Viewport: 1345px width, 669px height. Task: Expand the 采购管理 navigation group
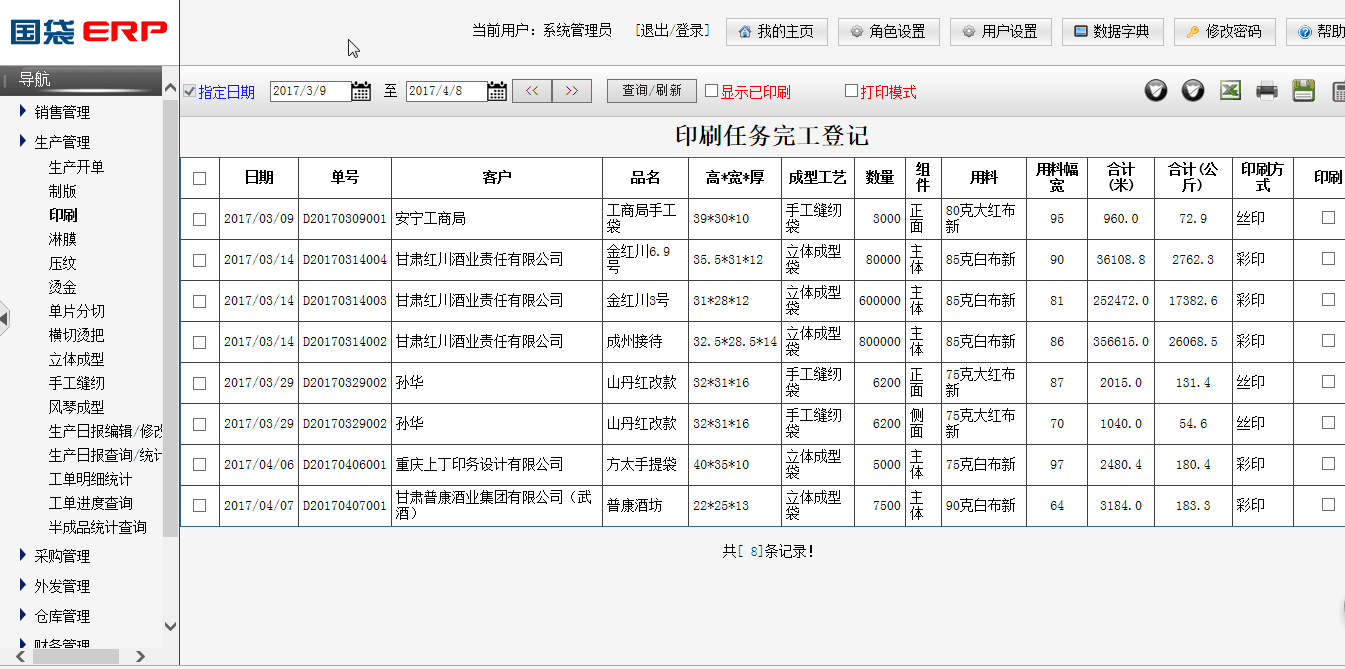61,556
